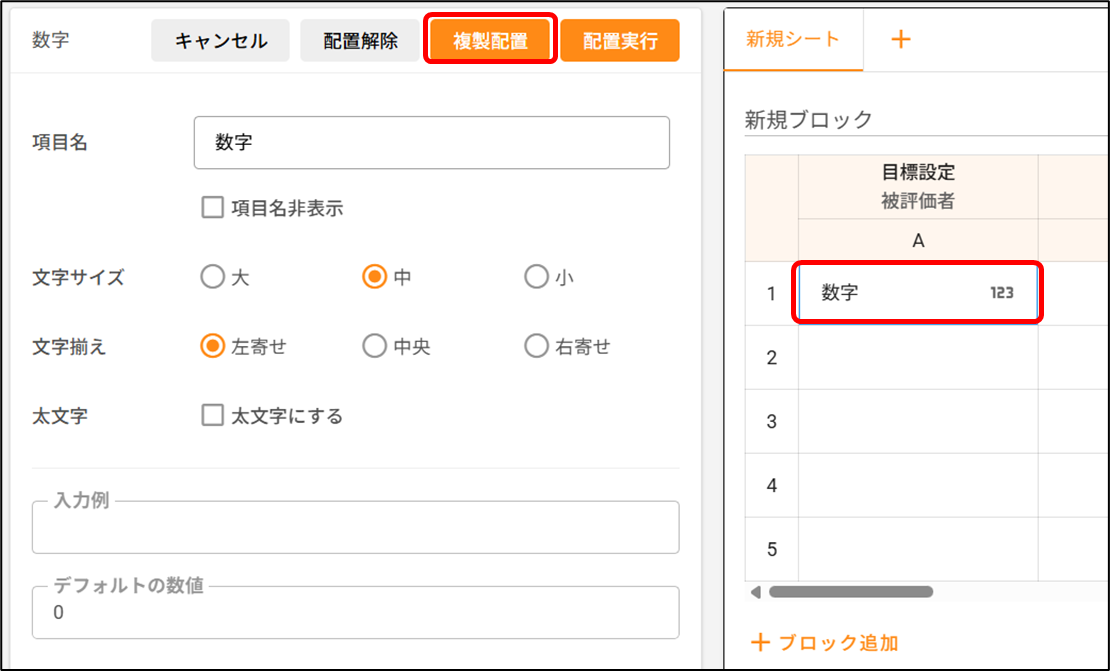Check the 太文字にする checkbox
This screenshot has width=1110, height=671.
pos(212,415)
